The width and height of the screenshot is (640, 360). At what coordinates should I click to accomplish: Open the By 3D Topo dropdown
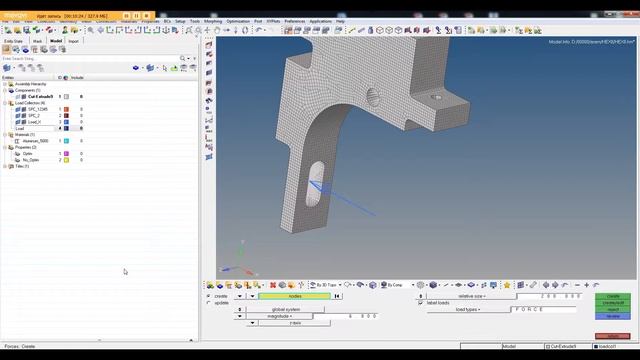coord(340,285)
